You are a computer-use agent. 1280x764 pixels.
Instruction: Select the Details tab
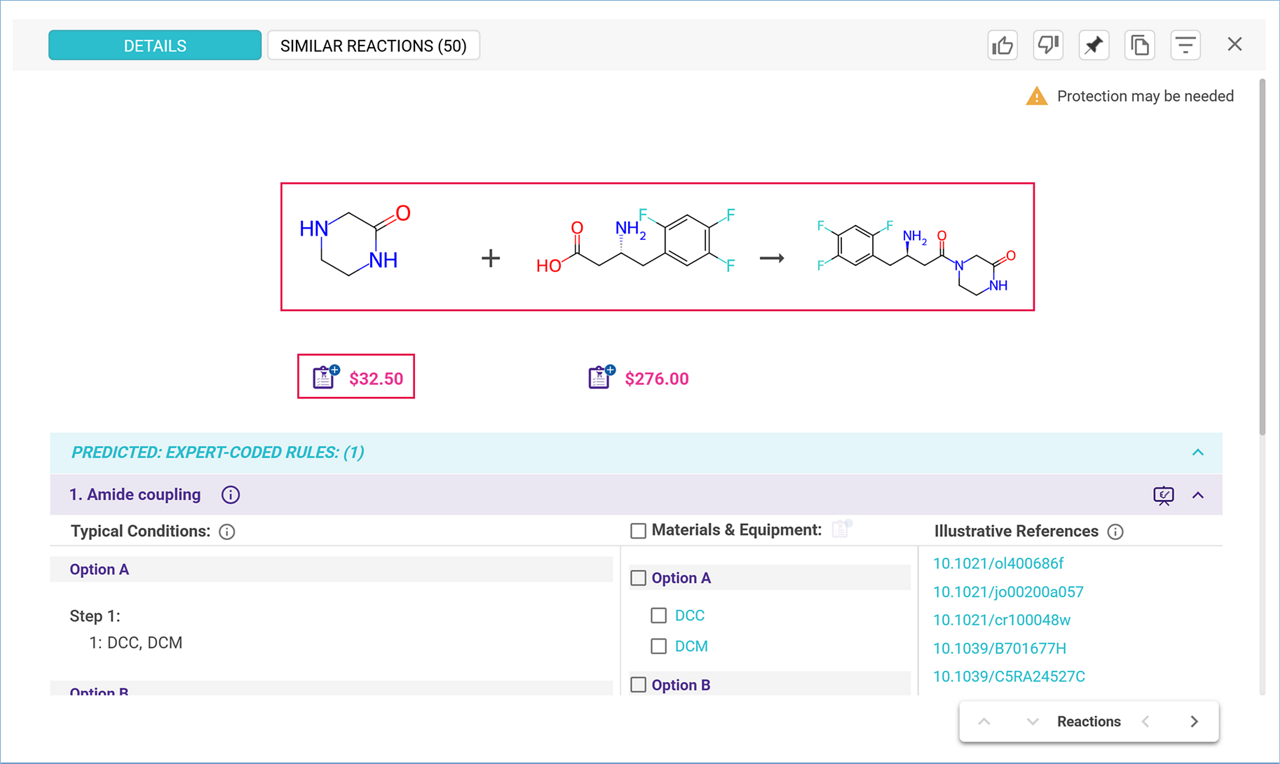(155, 46)
